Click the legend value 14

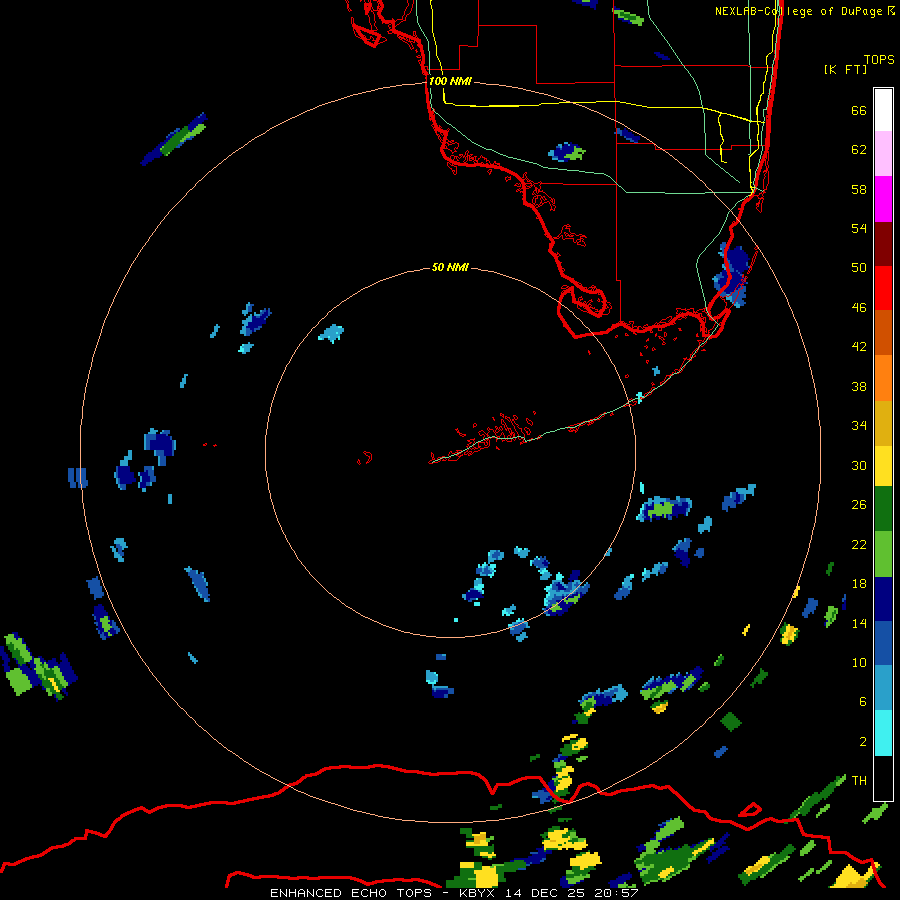click(859, 623)
